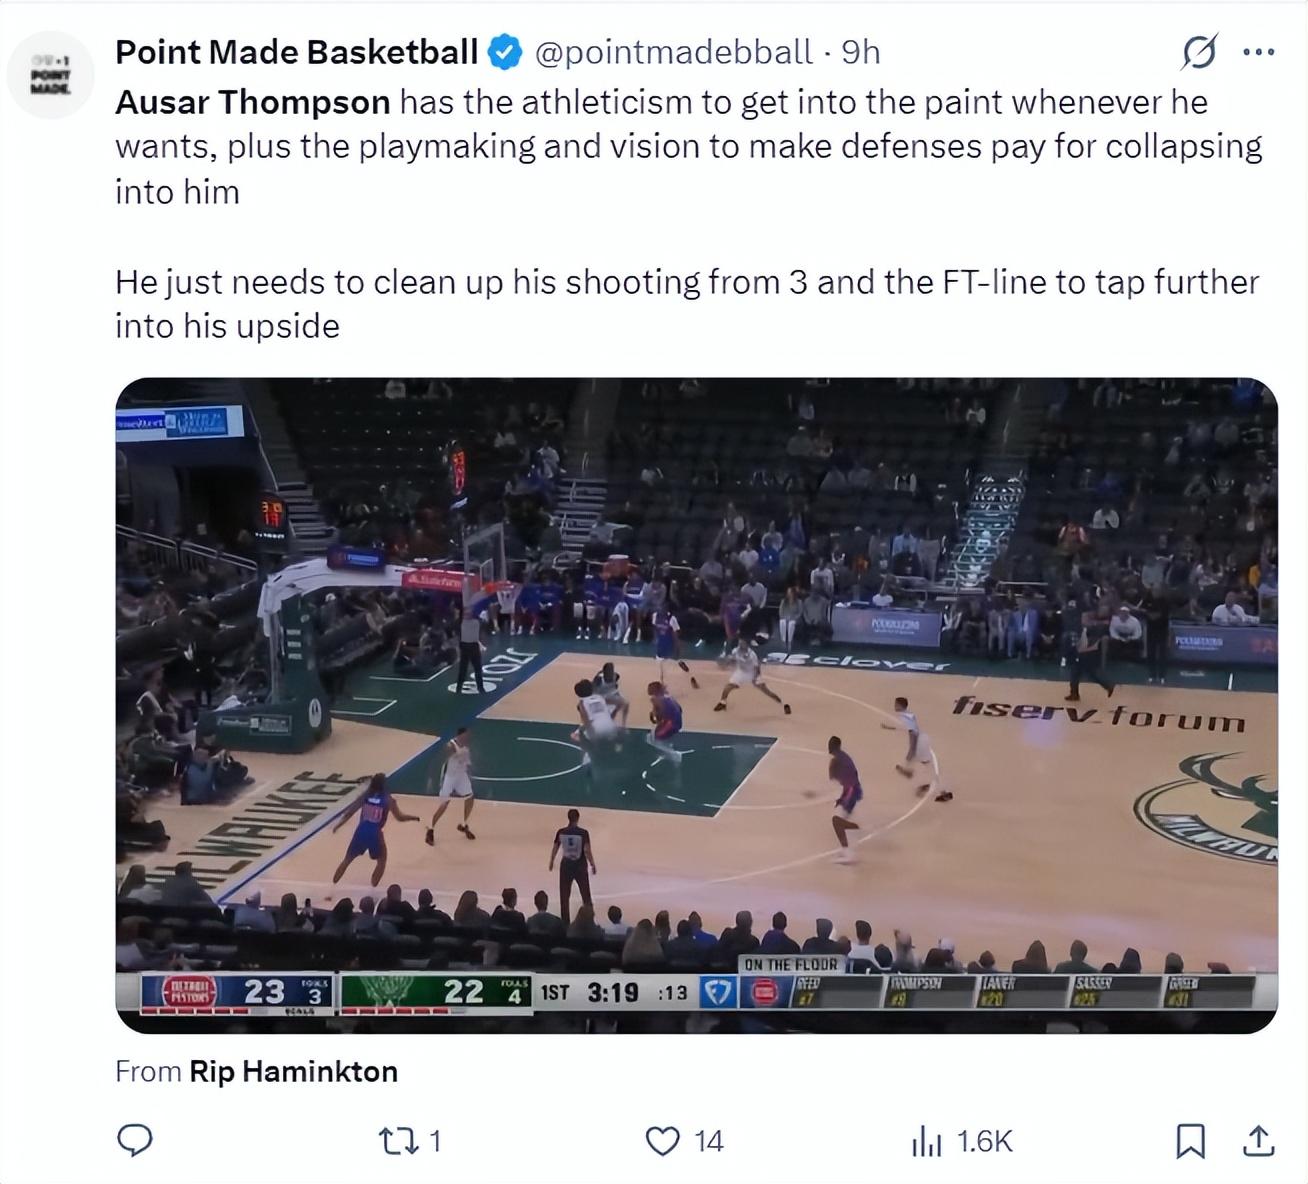Image resolution: width=1308 pixels, height=1184 pixels.
Task: Click the 1.6K views count
Action: coord(985,1141)
